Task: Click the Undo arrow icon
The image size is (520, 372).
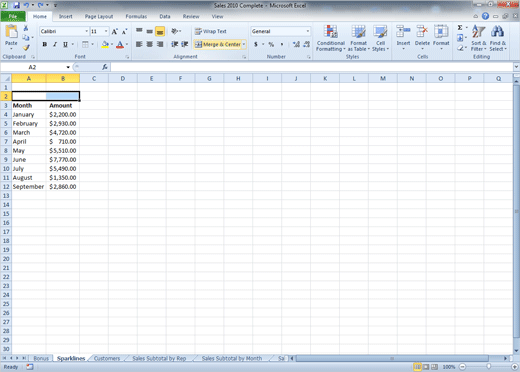Action: pos(26,5)
